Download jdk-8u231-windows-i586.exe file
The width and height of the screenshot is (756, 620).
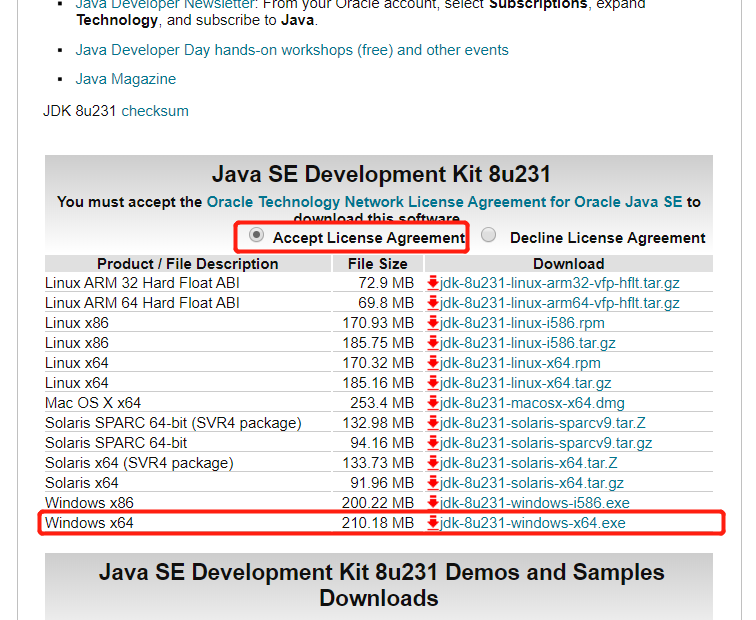click(x=535, y=503)
